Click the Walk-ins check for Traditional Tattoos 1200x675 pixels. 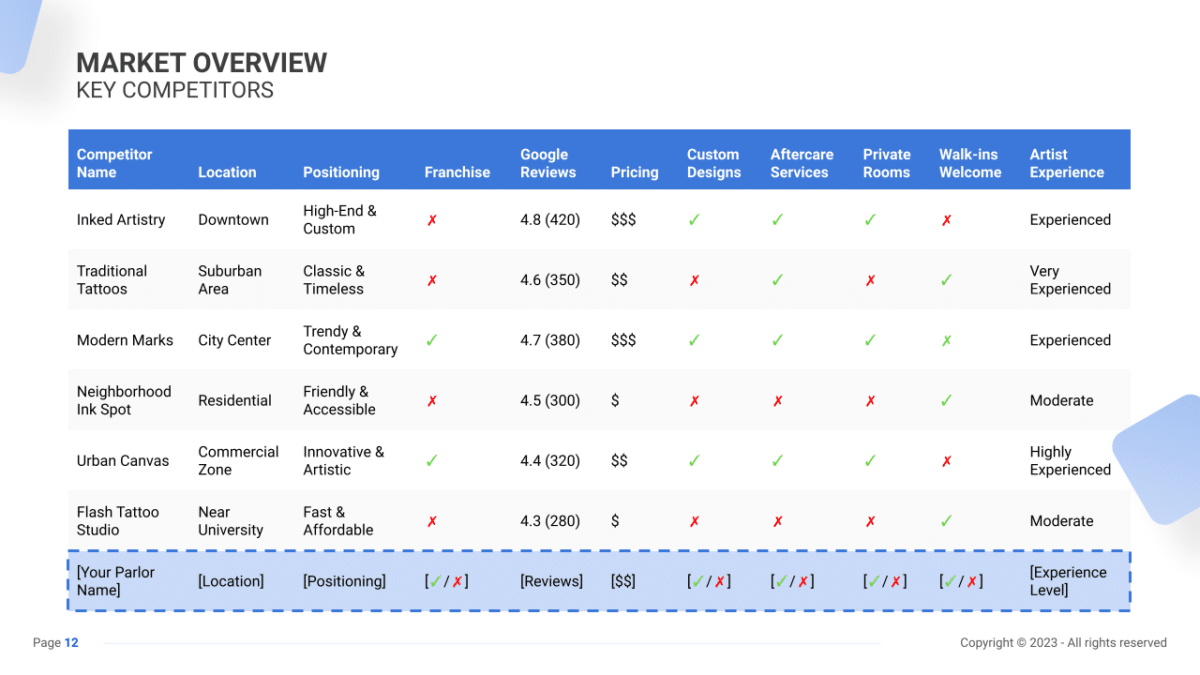946,280
